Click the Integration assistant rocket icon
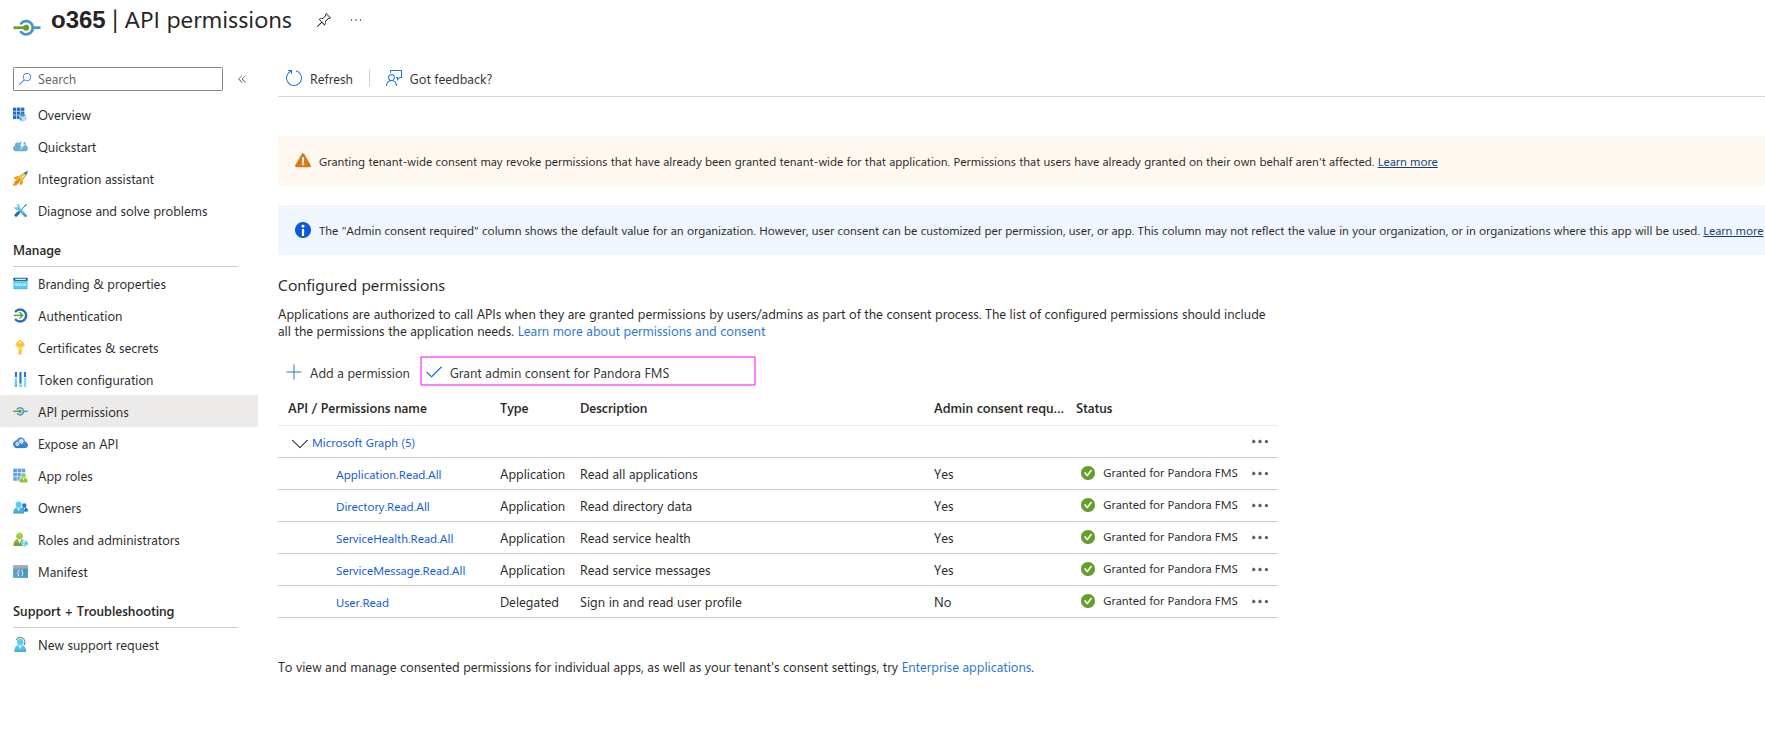Viewport: 1765px width, 743px height. tap(20, 179)
